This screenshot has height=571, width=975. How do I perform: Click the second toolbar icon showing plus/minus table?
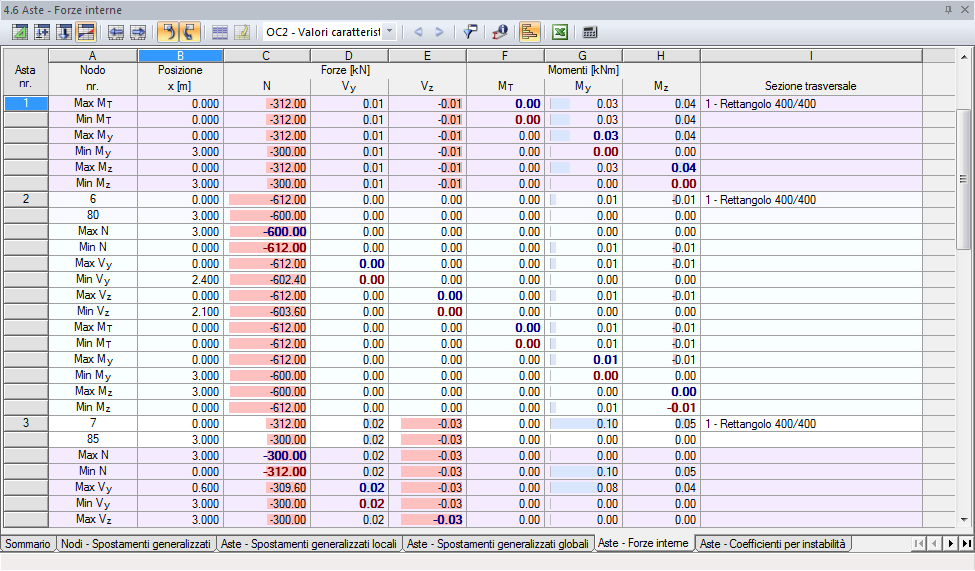click(42, 32)
